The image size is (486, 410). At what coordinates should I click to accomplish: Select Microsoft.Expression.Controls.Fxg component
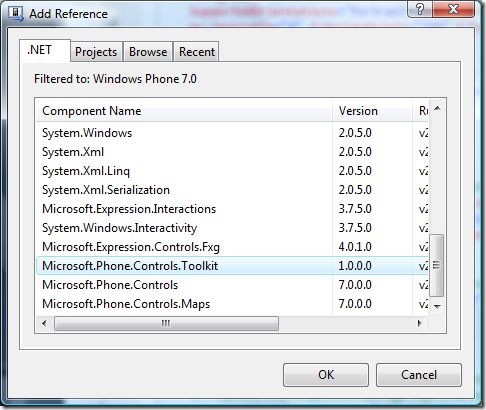[x=232, y=247]
